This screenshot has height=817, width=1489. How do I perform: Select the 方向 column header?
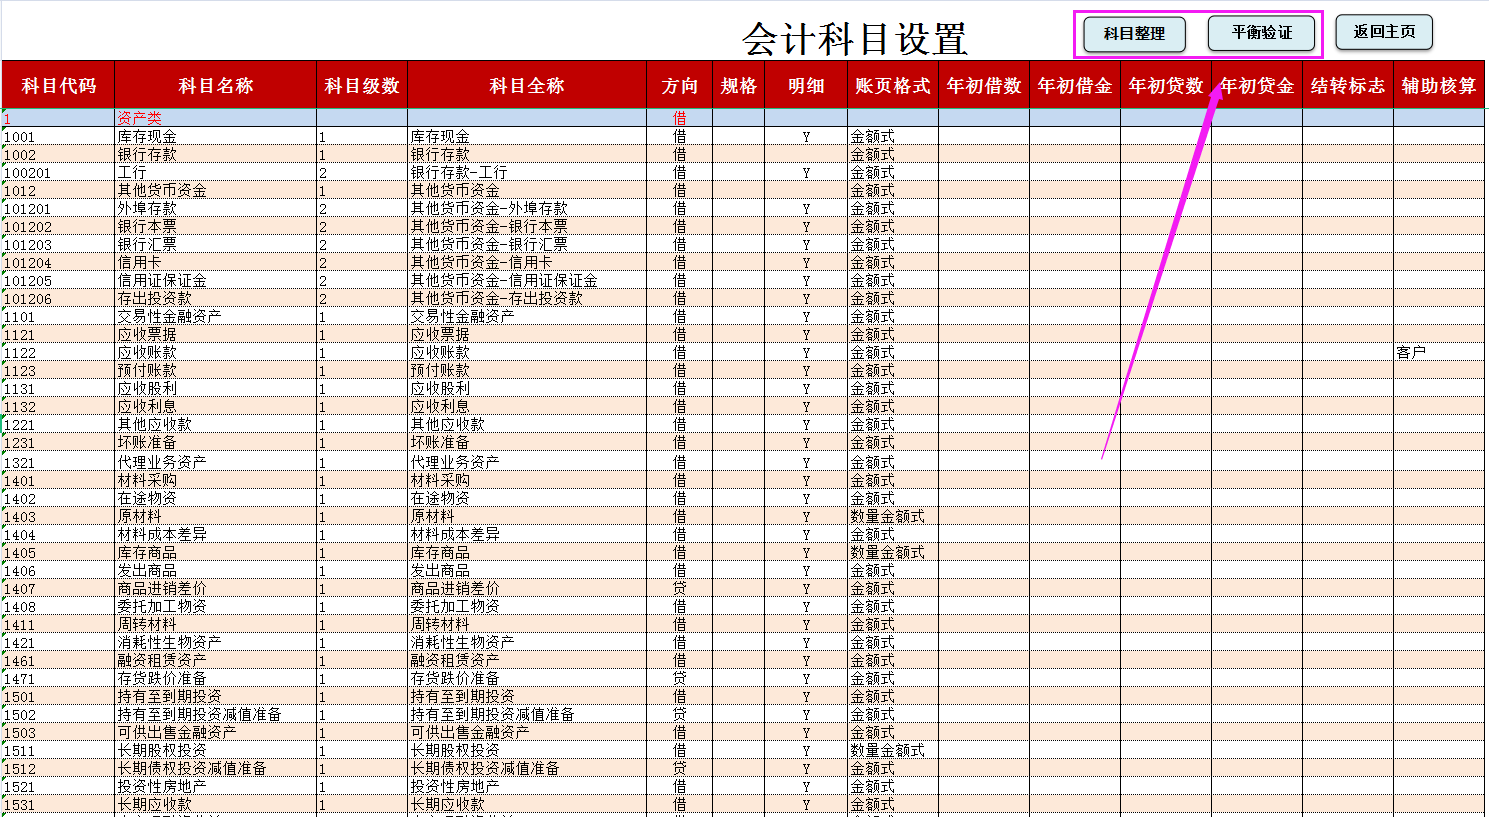tap(680, 86)
